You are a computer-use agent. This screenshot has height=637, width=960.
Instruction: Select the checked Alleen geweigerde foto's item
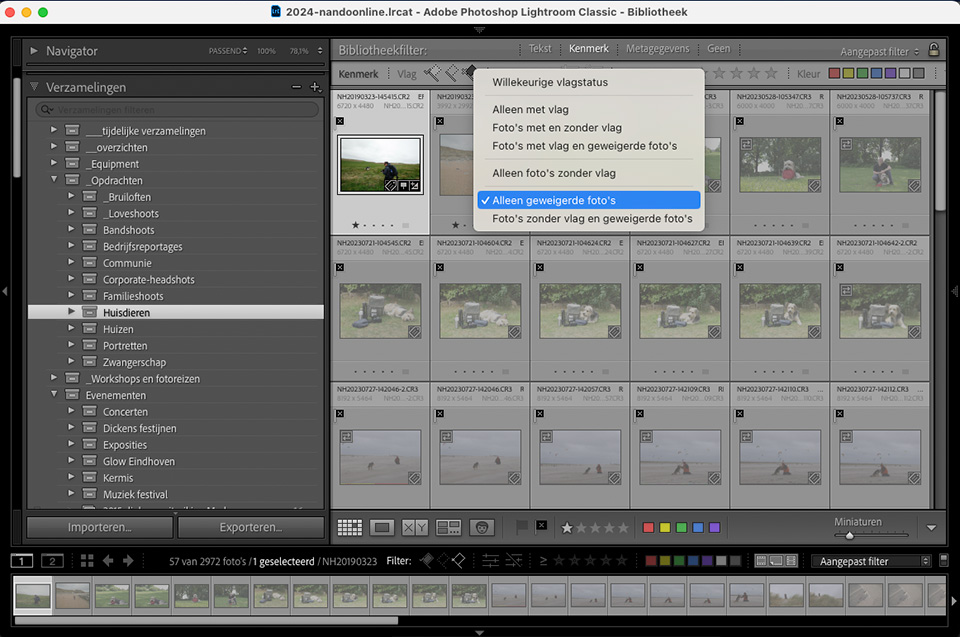(589, 200)
